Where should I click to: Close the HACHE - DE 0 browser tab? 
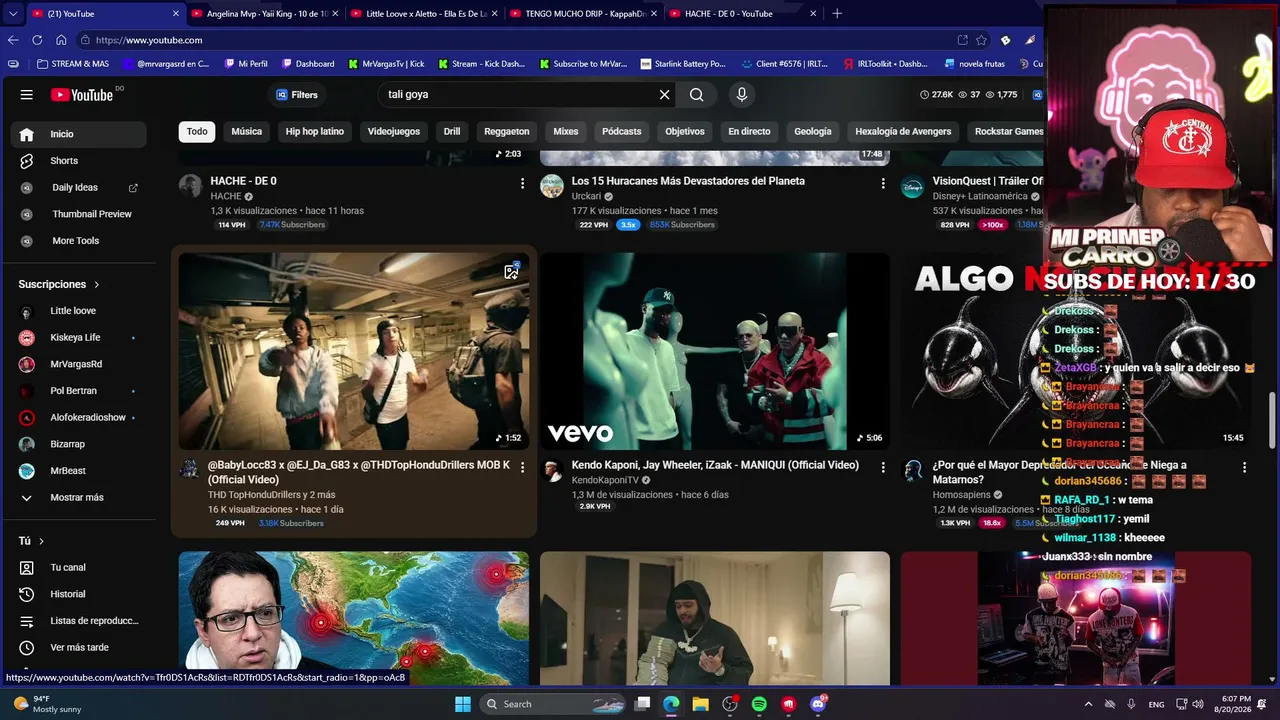click(813, 14)
